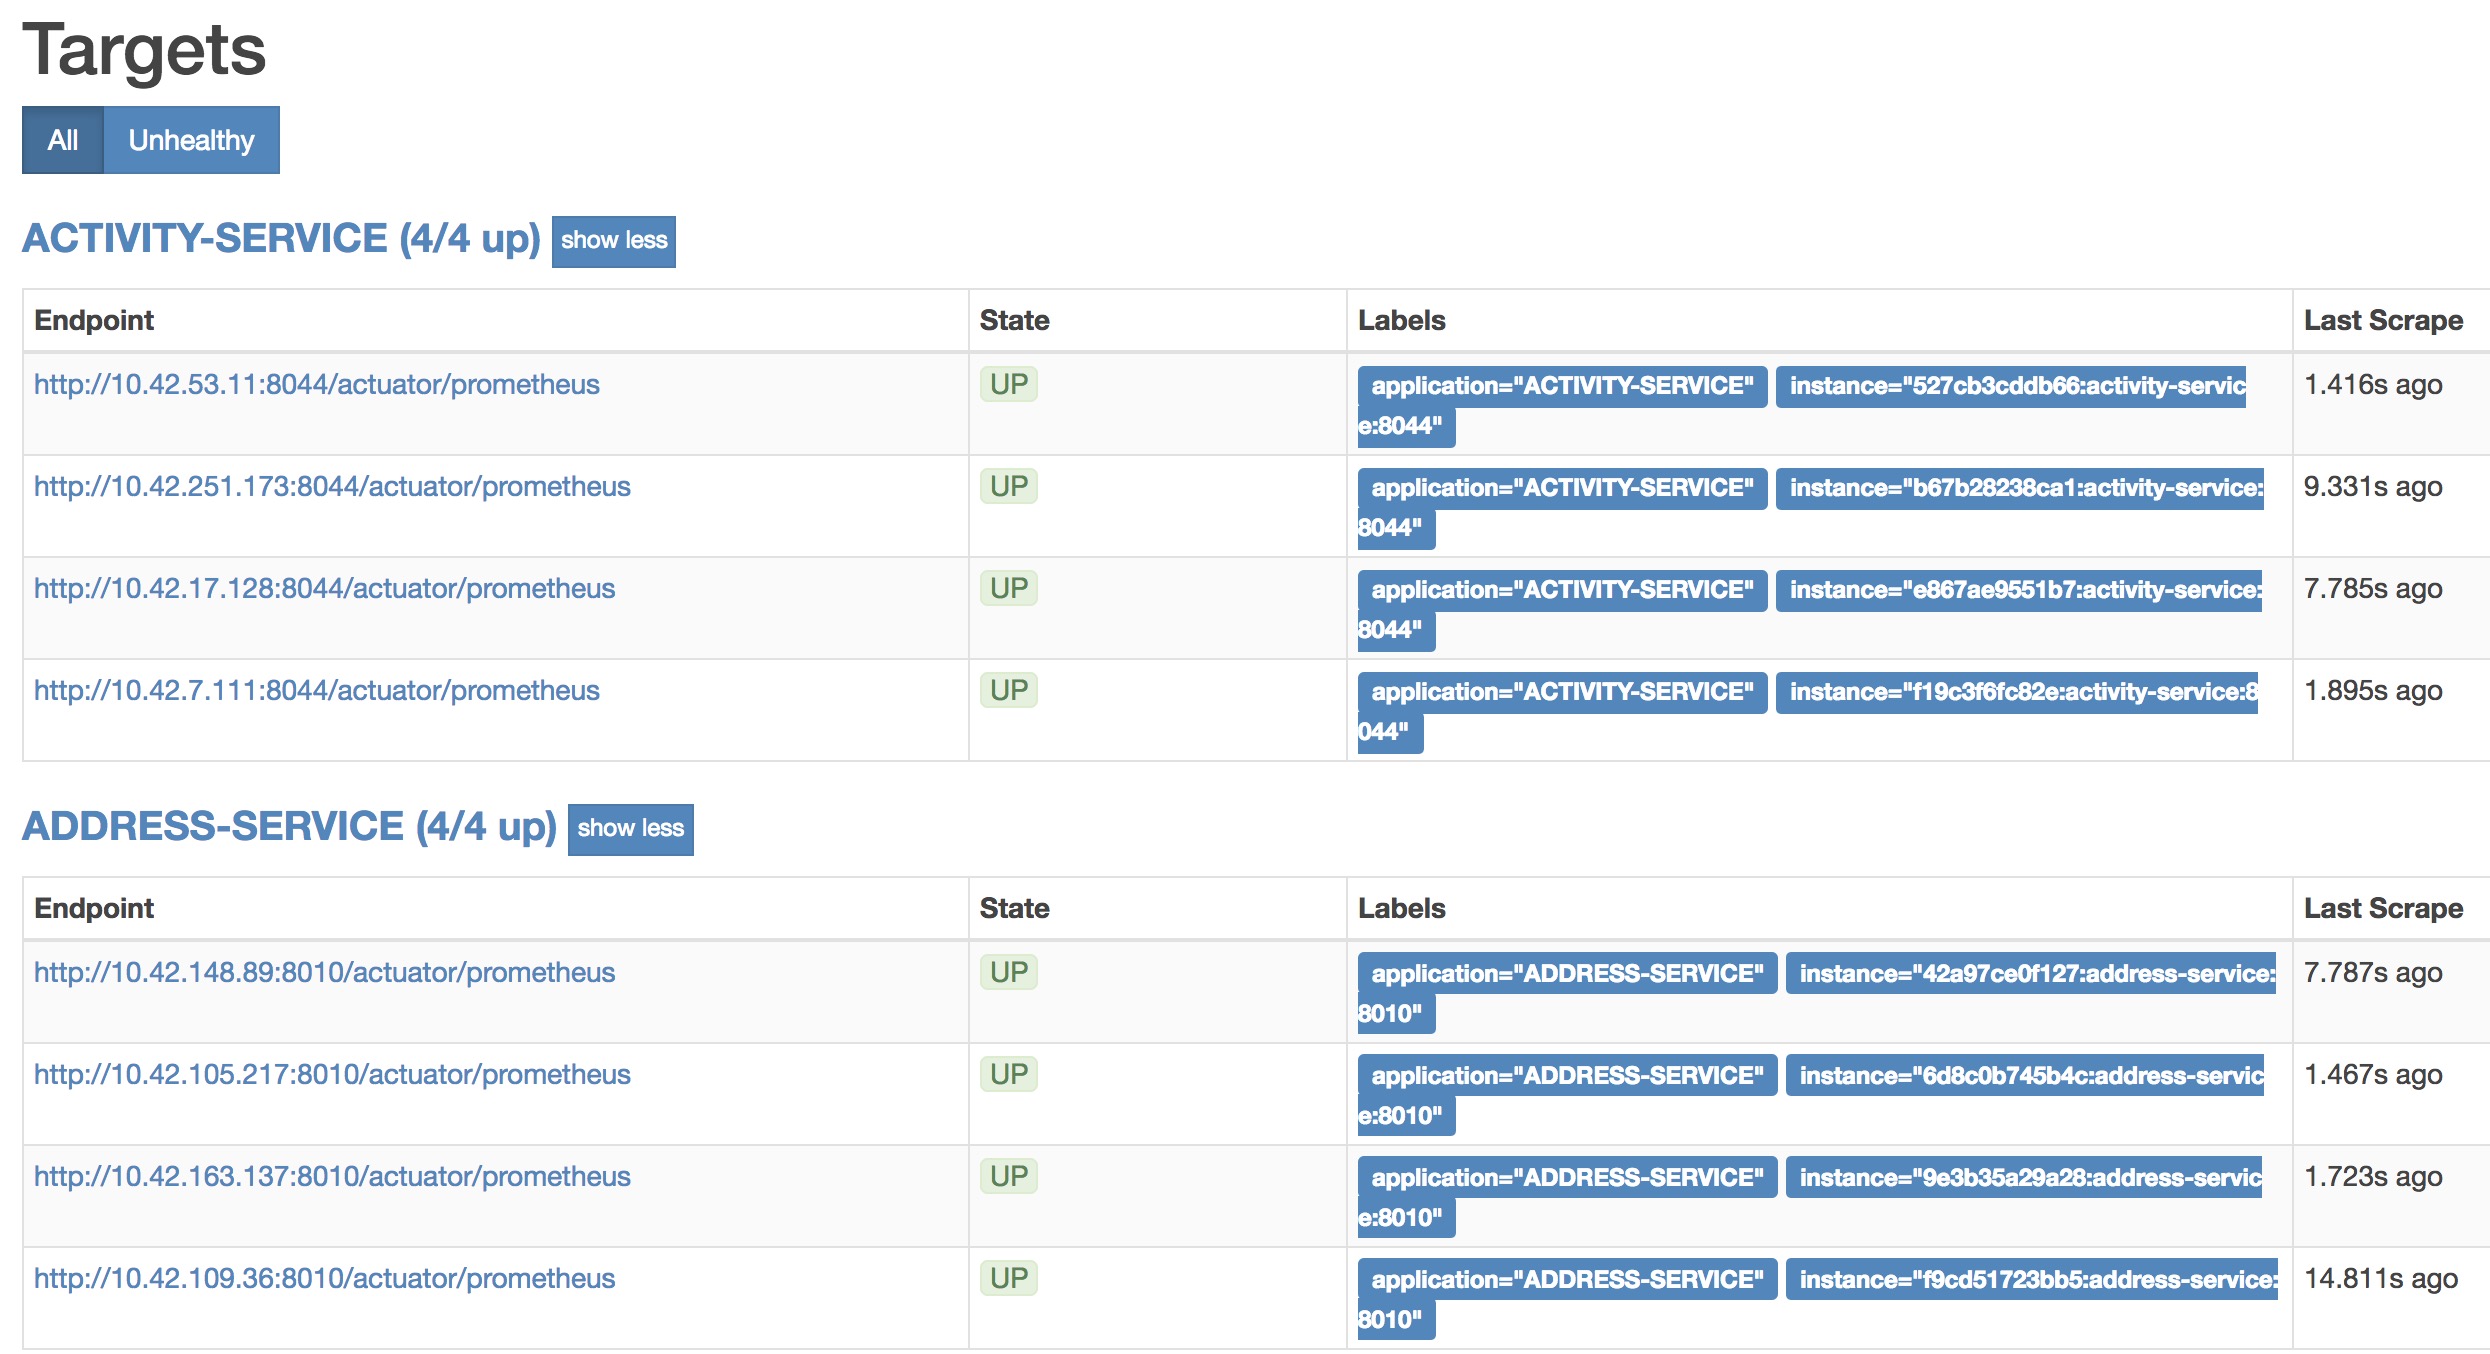Open endpoint http://10.42.148.89:8010/actuator/prometheus
This screenshot has width=2490, height=1354.
click(324, 973)
